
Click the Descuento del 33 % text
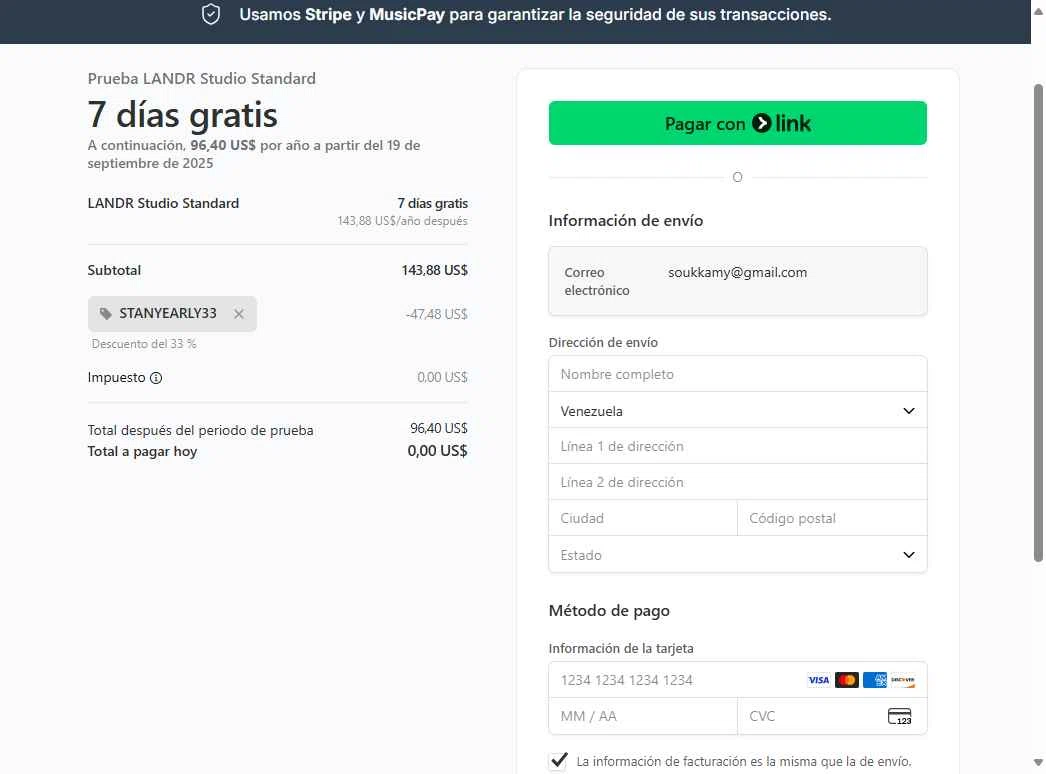(144, 344)
